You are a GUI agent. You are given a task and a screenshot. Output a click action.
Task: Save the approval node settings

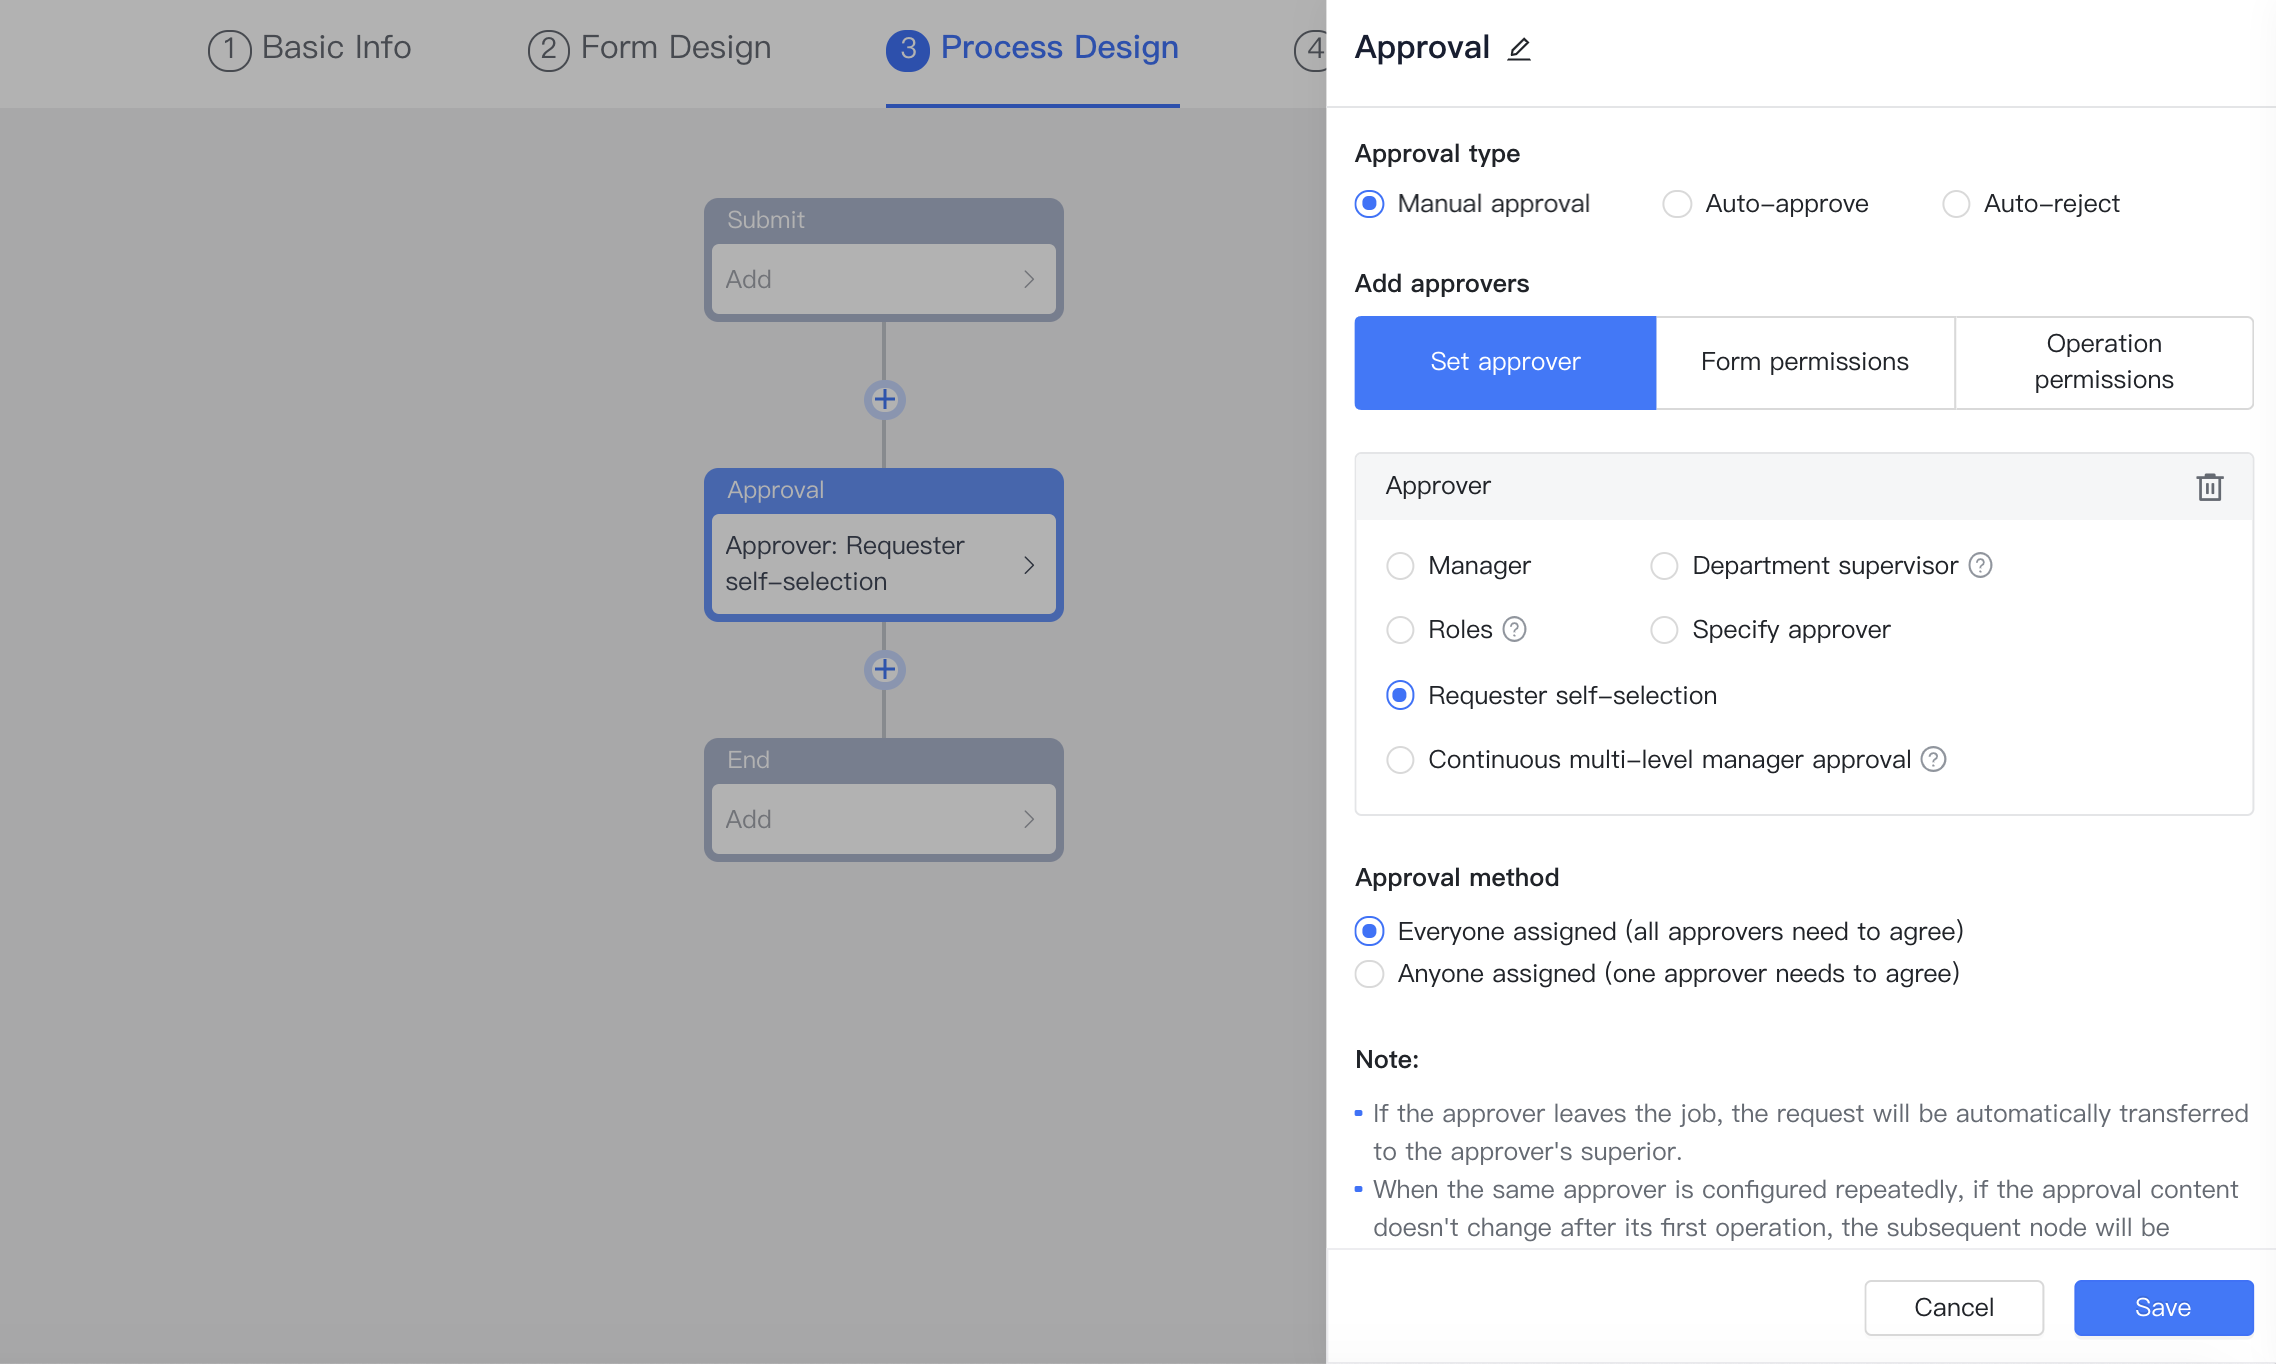pyautogui.click(x=2163, y=1307)
